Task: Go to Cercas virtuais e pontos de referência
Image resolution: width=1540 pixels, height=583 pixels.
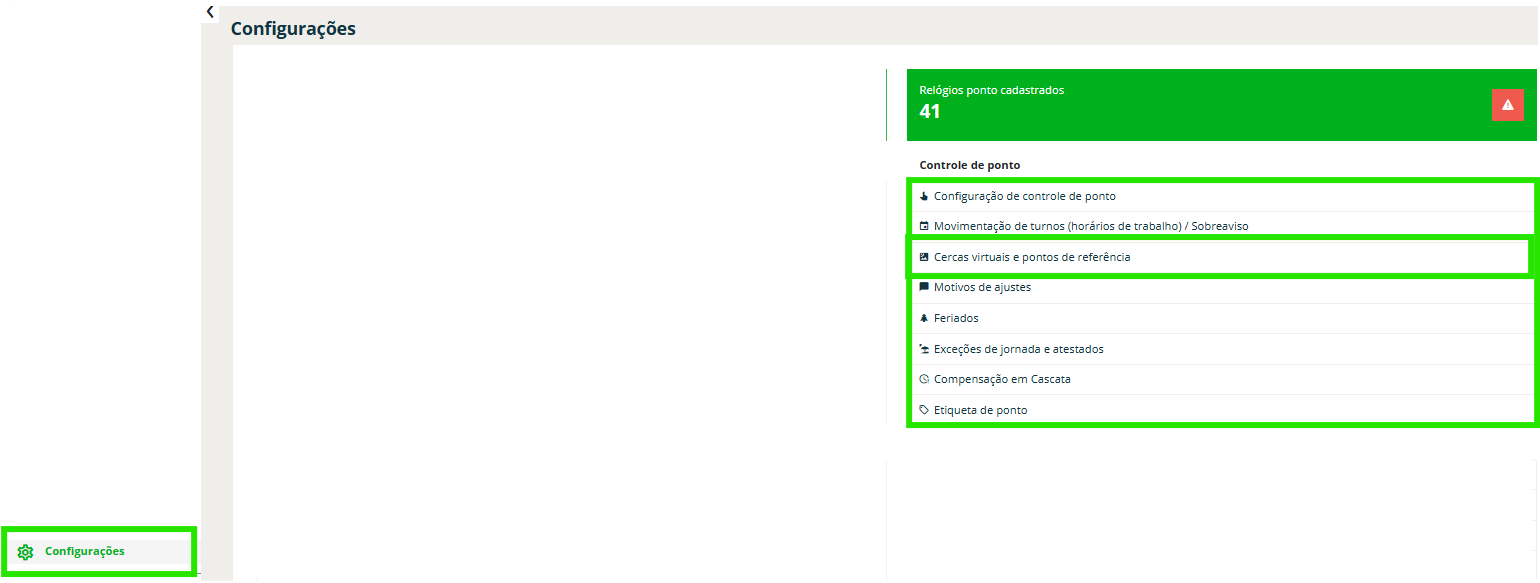Action: click(x=1032, y=257)
